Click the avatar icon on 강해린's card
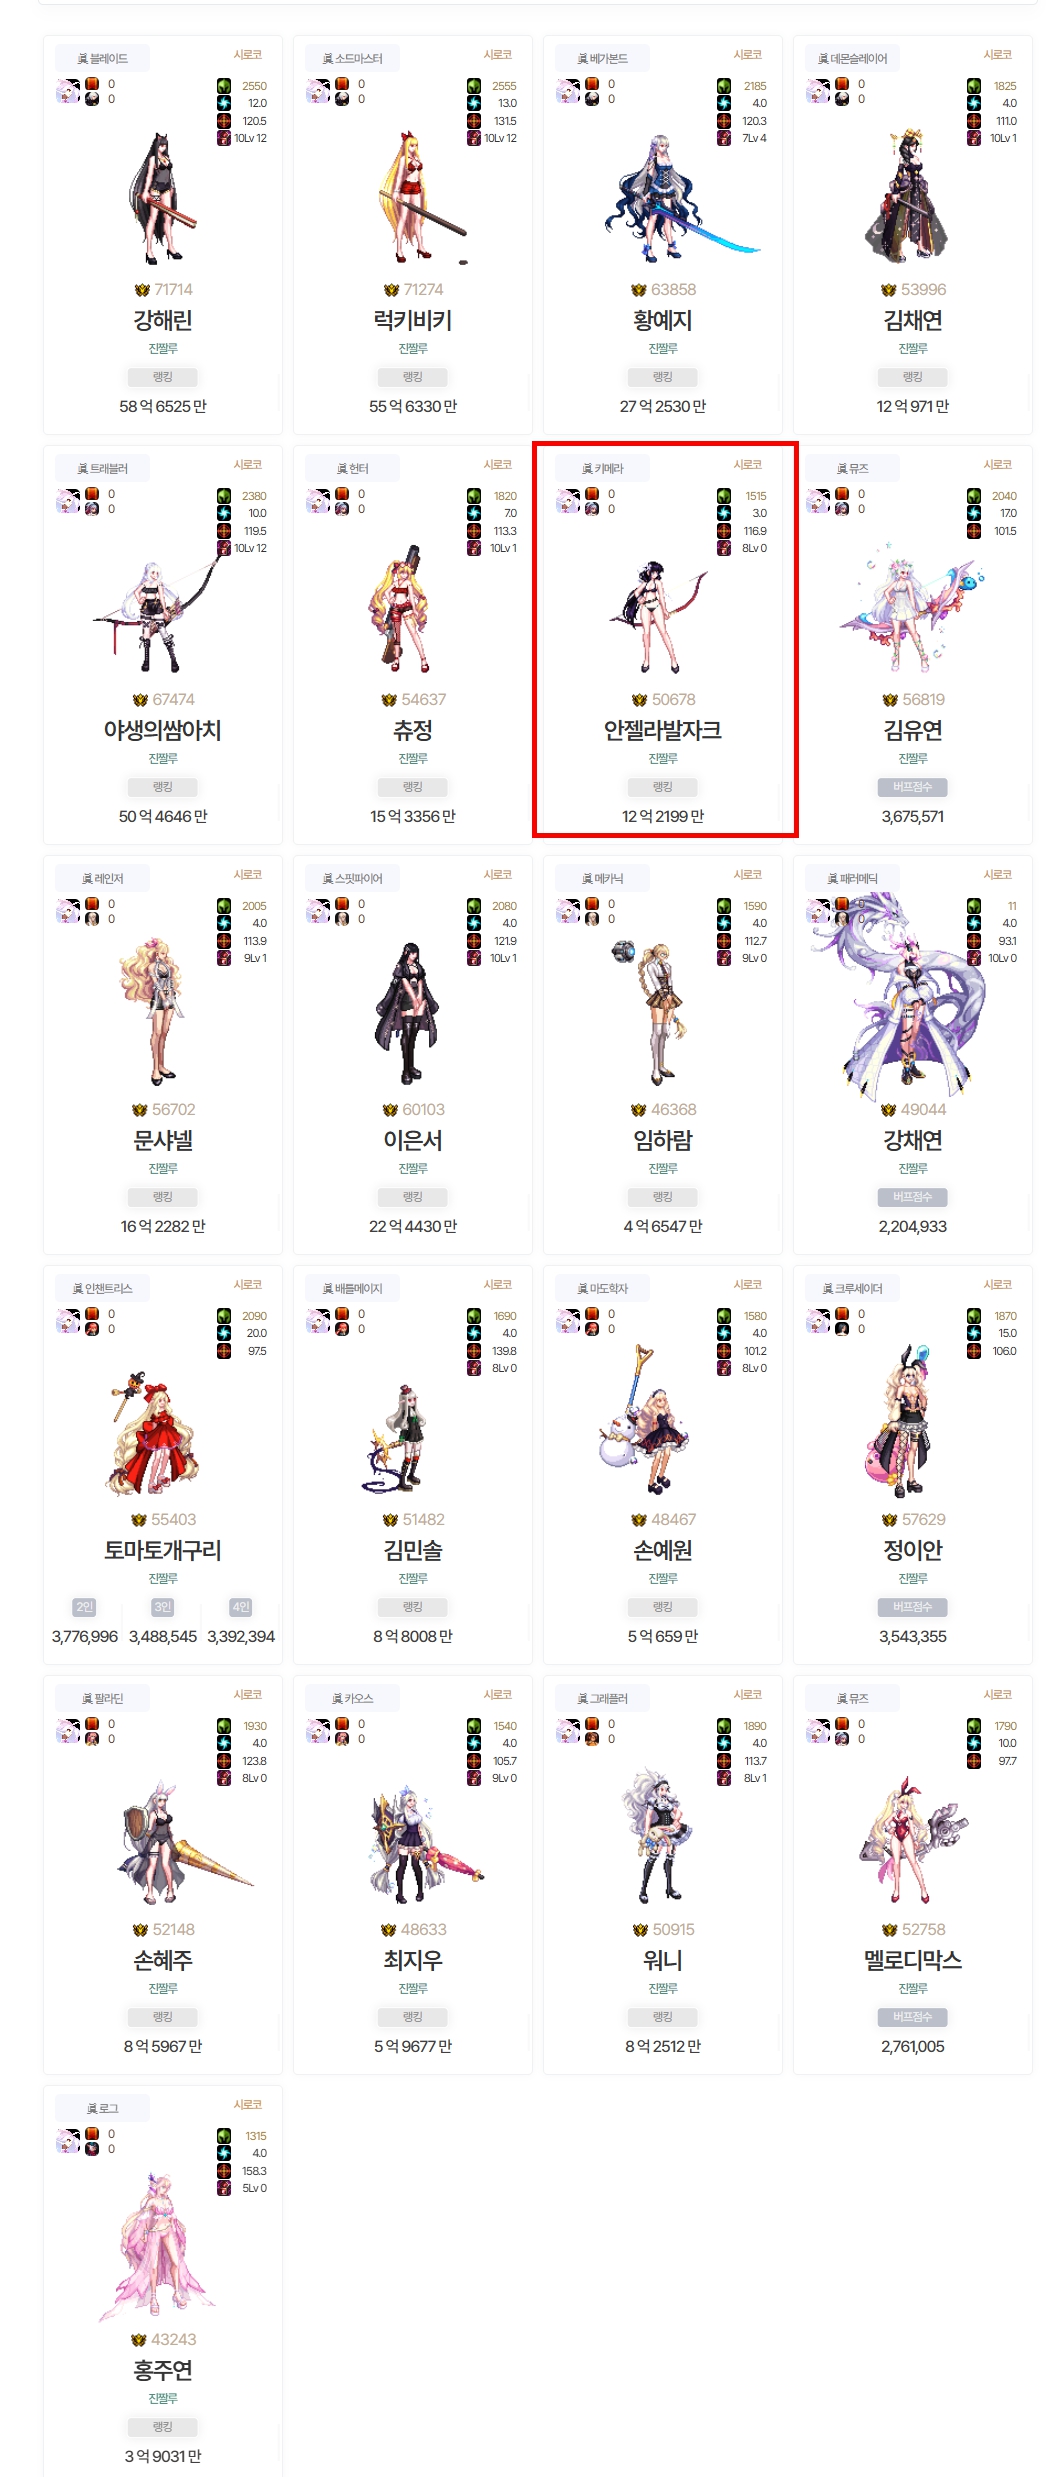The height and width of the screenshot is (2477, 1059). [68, 92]
